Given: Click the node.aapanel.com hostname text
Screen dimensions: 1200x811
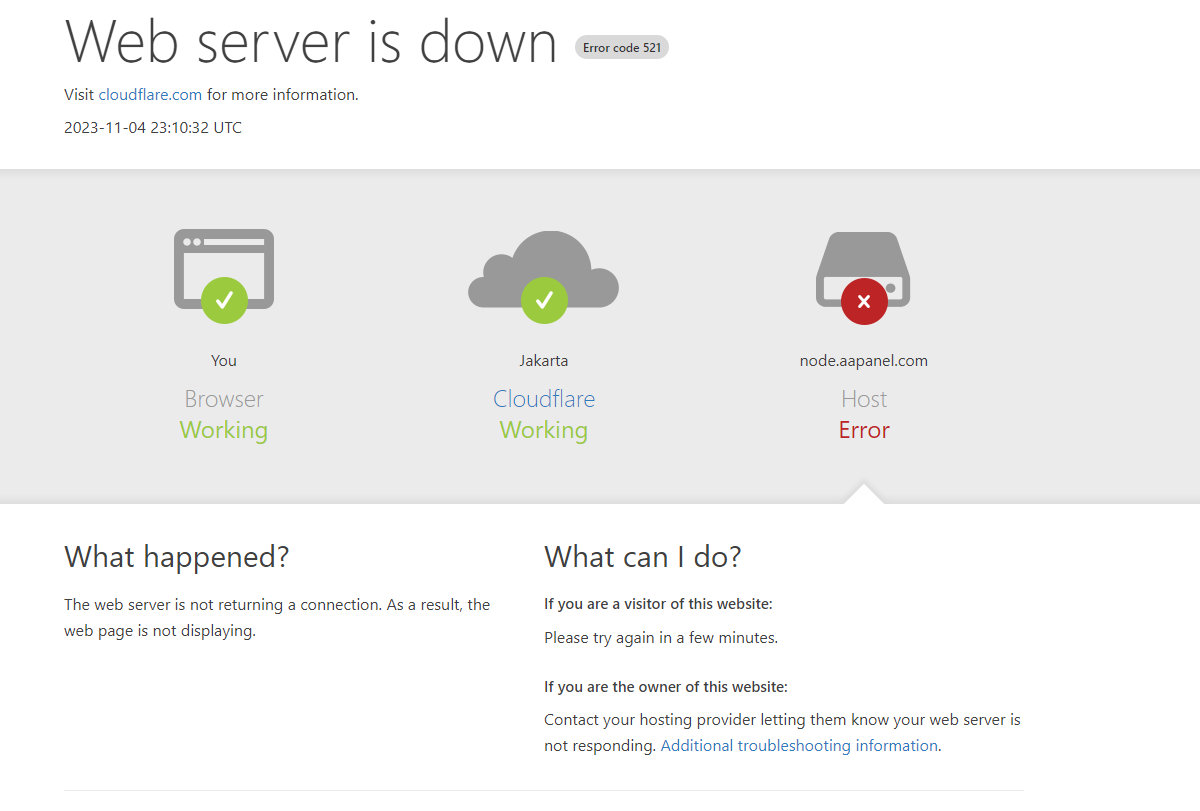Looking at the screenshot, I should 864,361.
